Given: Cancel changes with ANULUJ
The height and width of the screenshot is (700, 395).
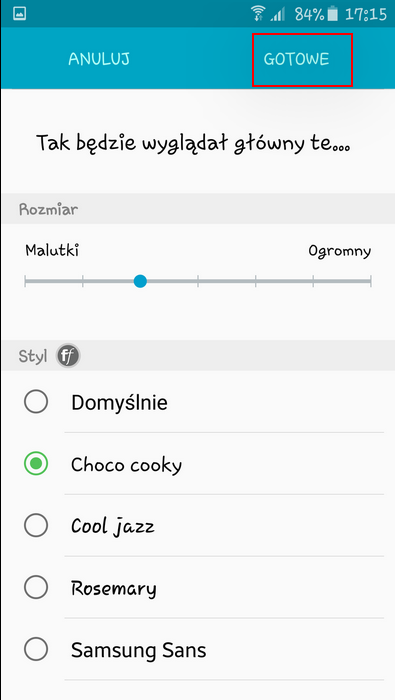Looking at the screenshot, I should point(99,59).
